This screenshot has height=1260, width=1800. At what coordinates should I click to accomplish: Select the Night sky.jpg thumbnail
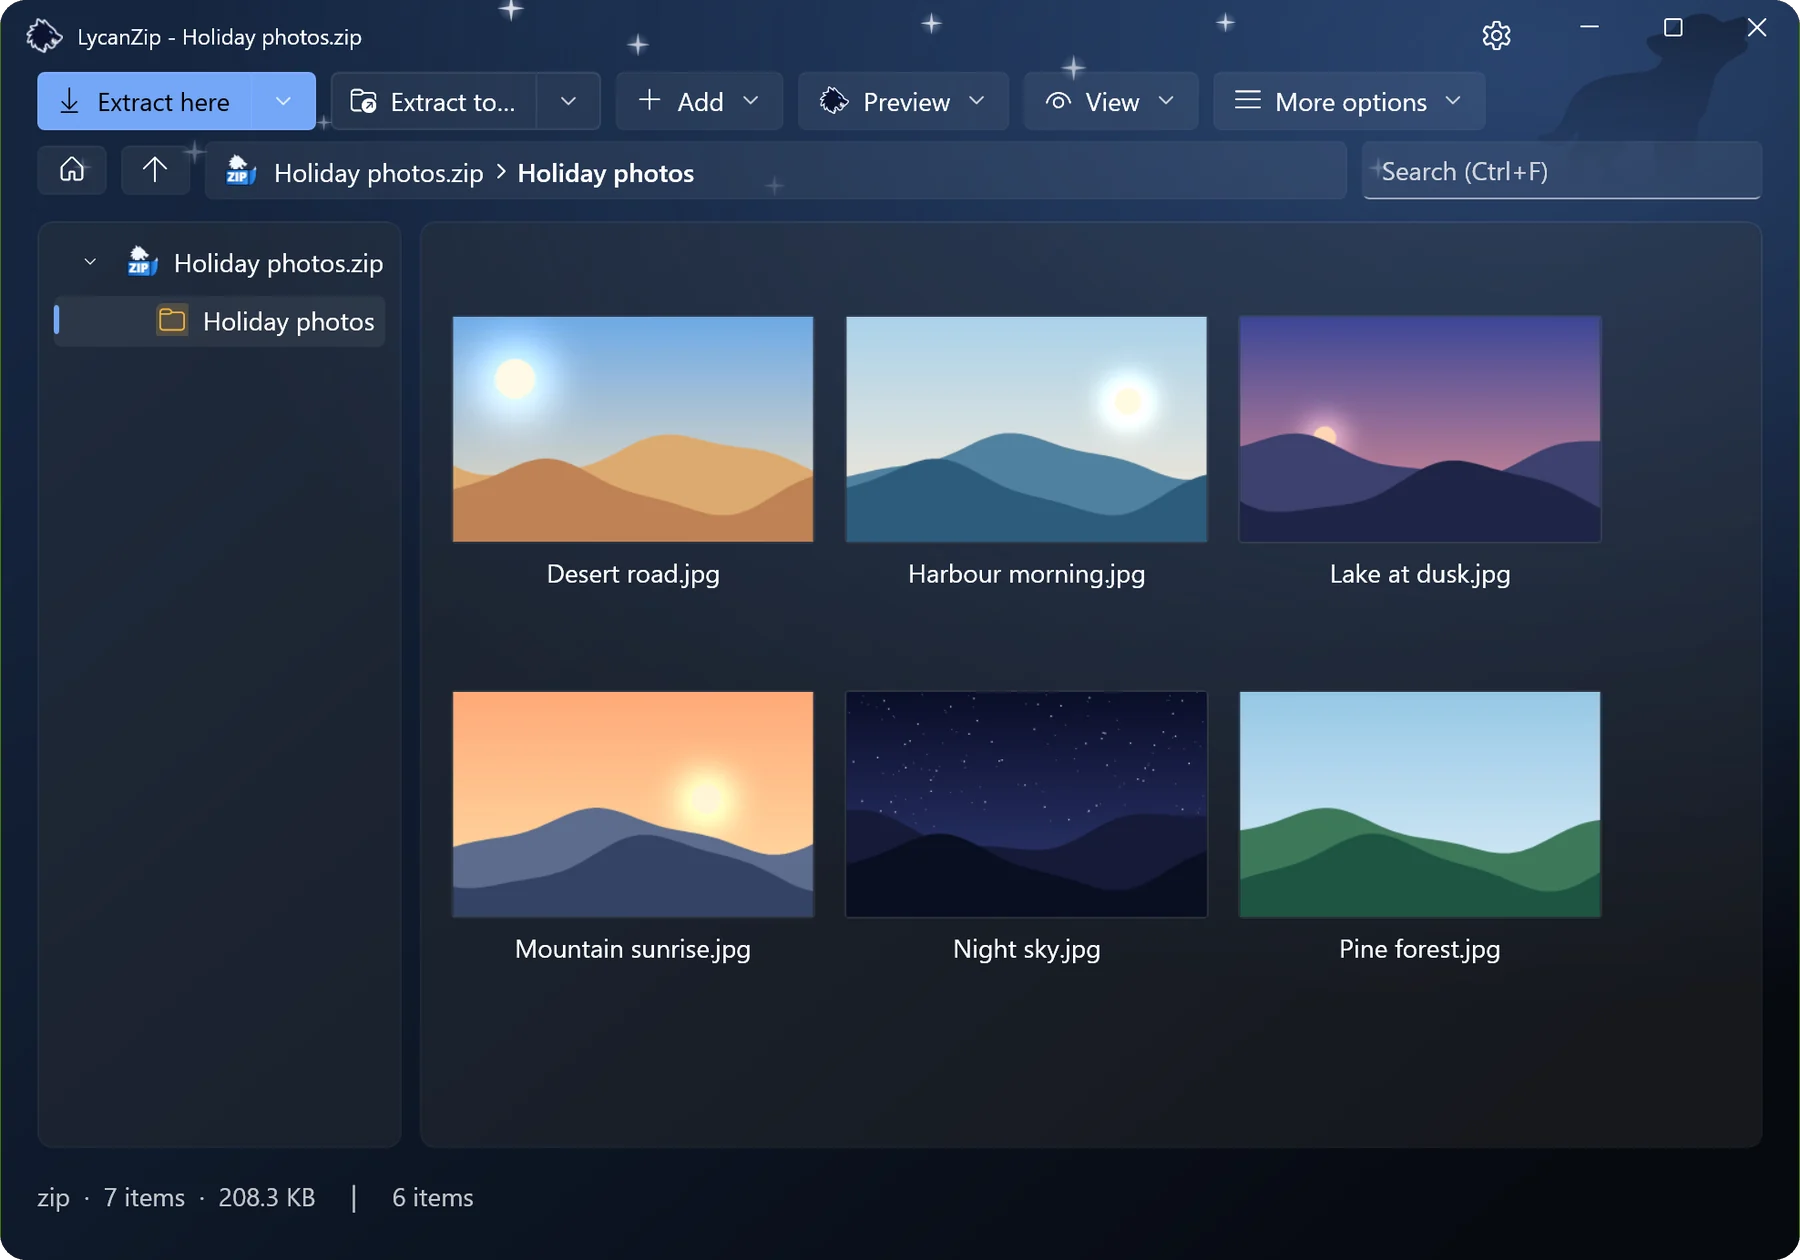[x=1026, y=804]
